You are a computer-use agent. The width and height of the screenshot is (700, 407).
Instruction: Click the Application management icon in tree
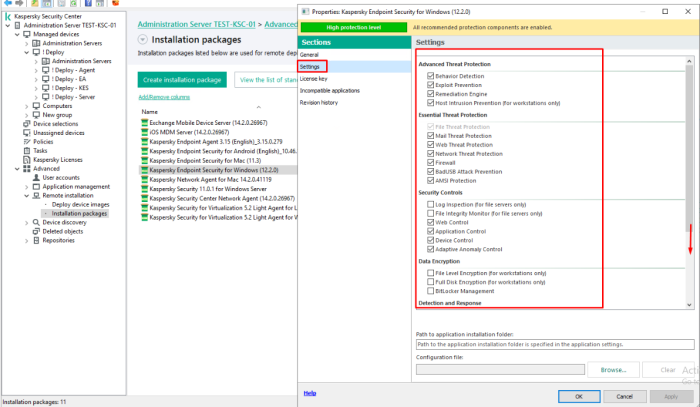[36, 187]
